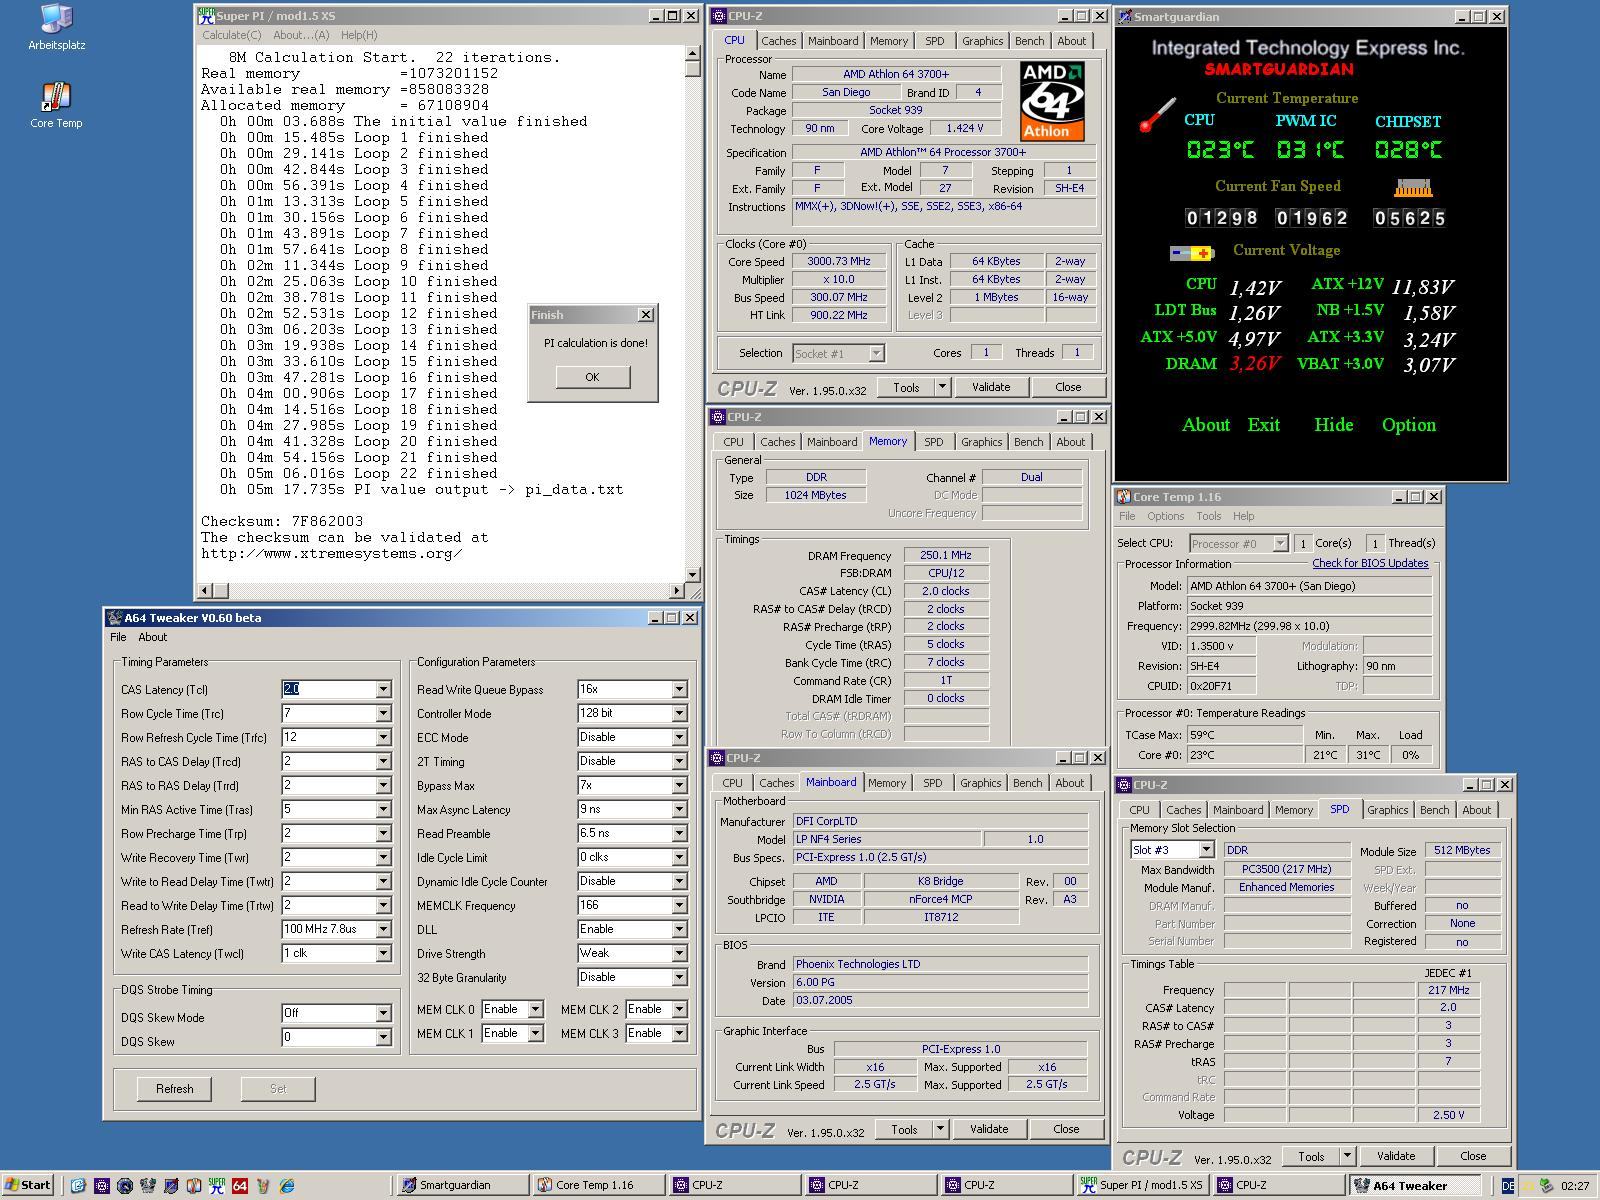Image resolution: width=1600 pixels, height=1200 pixels.
Task: Click Option in Smartguardian
Action: tap(1408, 425)
